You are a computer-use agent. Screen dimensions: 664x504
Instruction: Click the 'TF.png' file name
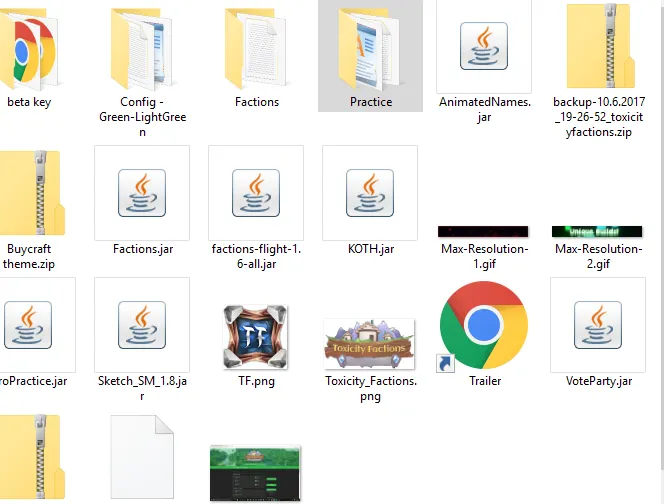257,381
